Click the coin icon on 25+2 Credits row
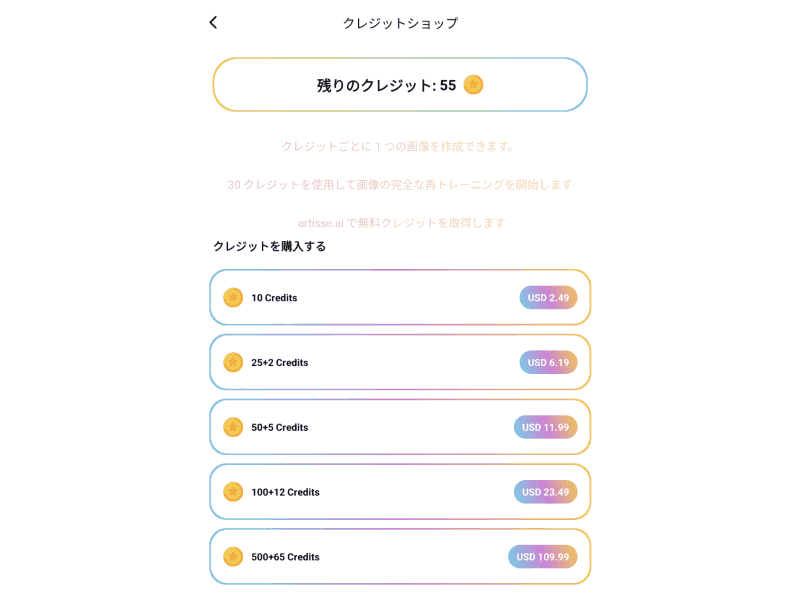The width and height of the screenshot is (800, 600). (232, 362)
